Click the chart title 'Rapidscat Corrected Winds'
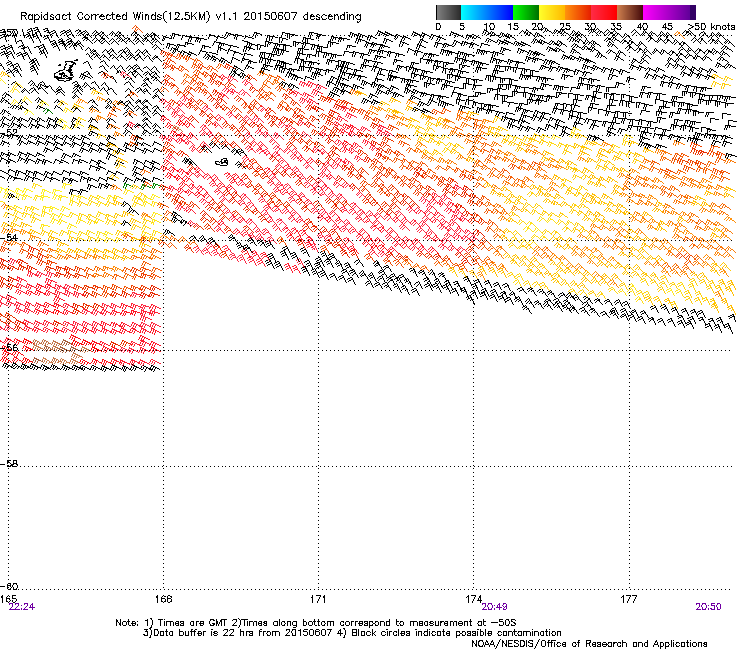740x650 pixels. coord(91,17)
